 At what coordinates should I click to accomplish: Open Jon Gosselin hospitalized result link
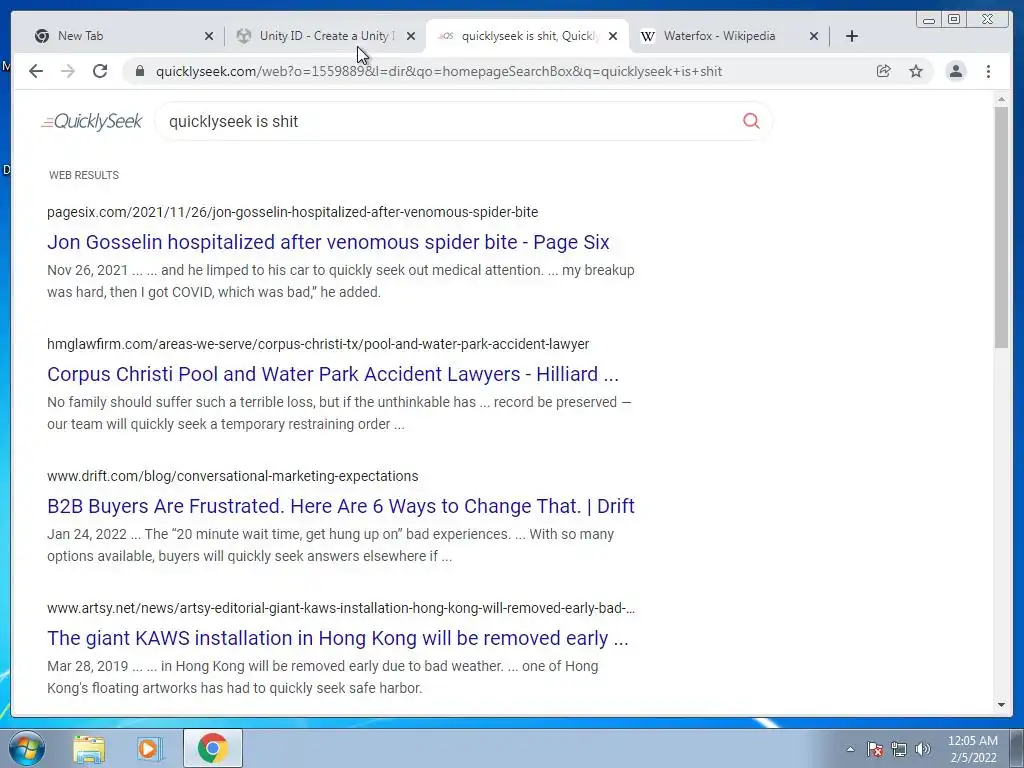328,242
